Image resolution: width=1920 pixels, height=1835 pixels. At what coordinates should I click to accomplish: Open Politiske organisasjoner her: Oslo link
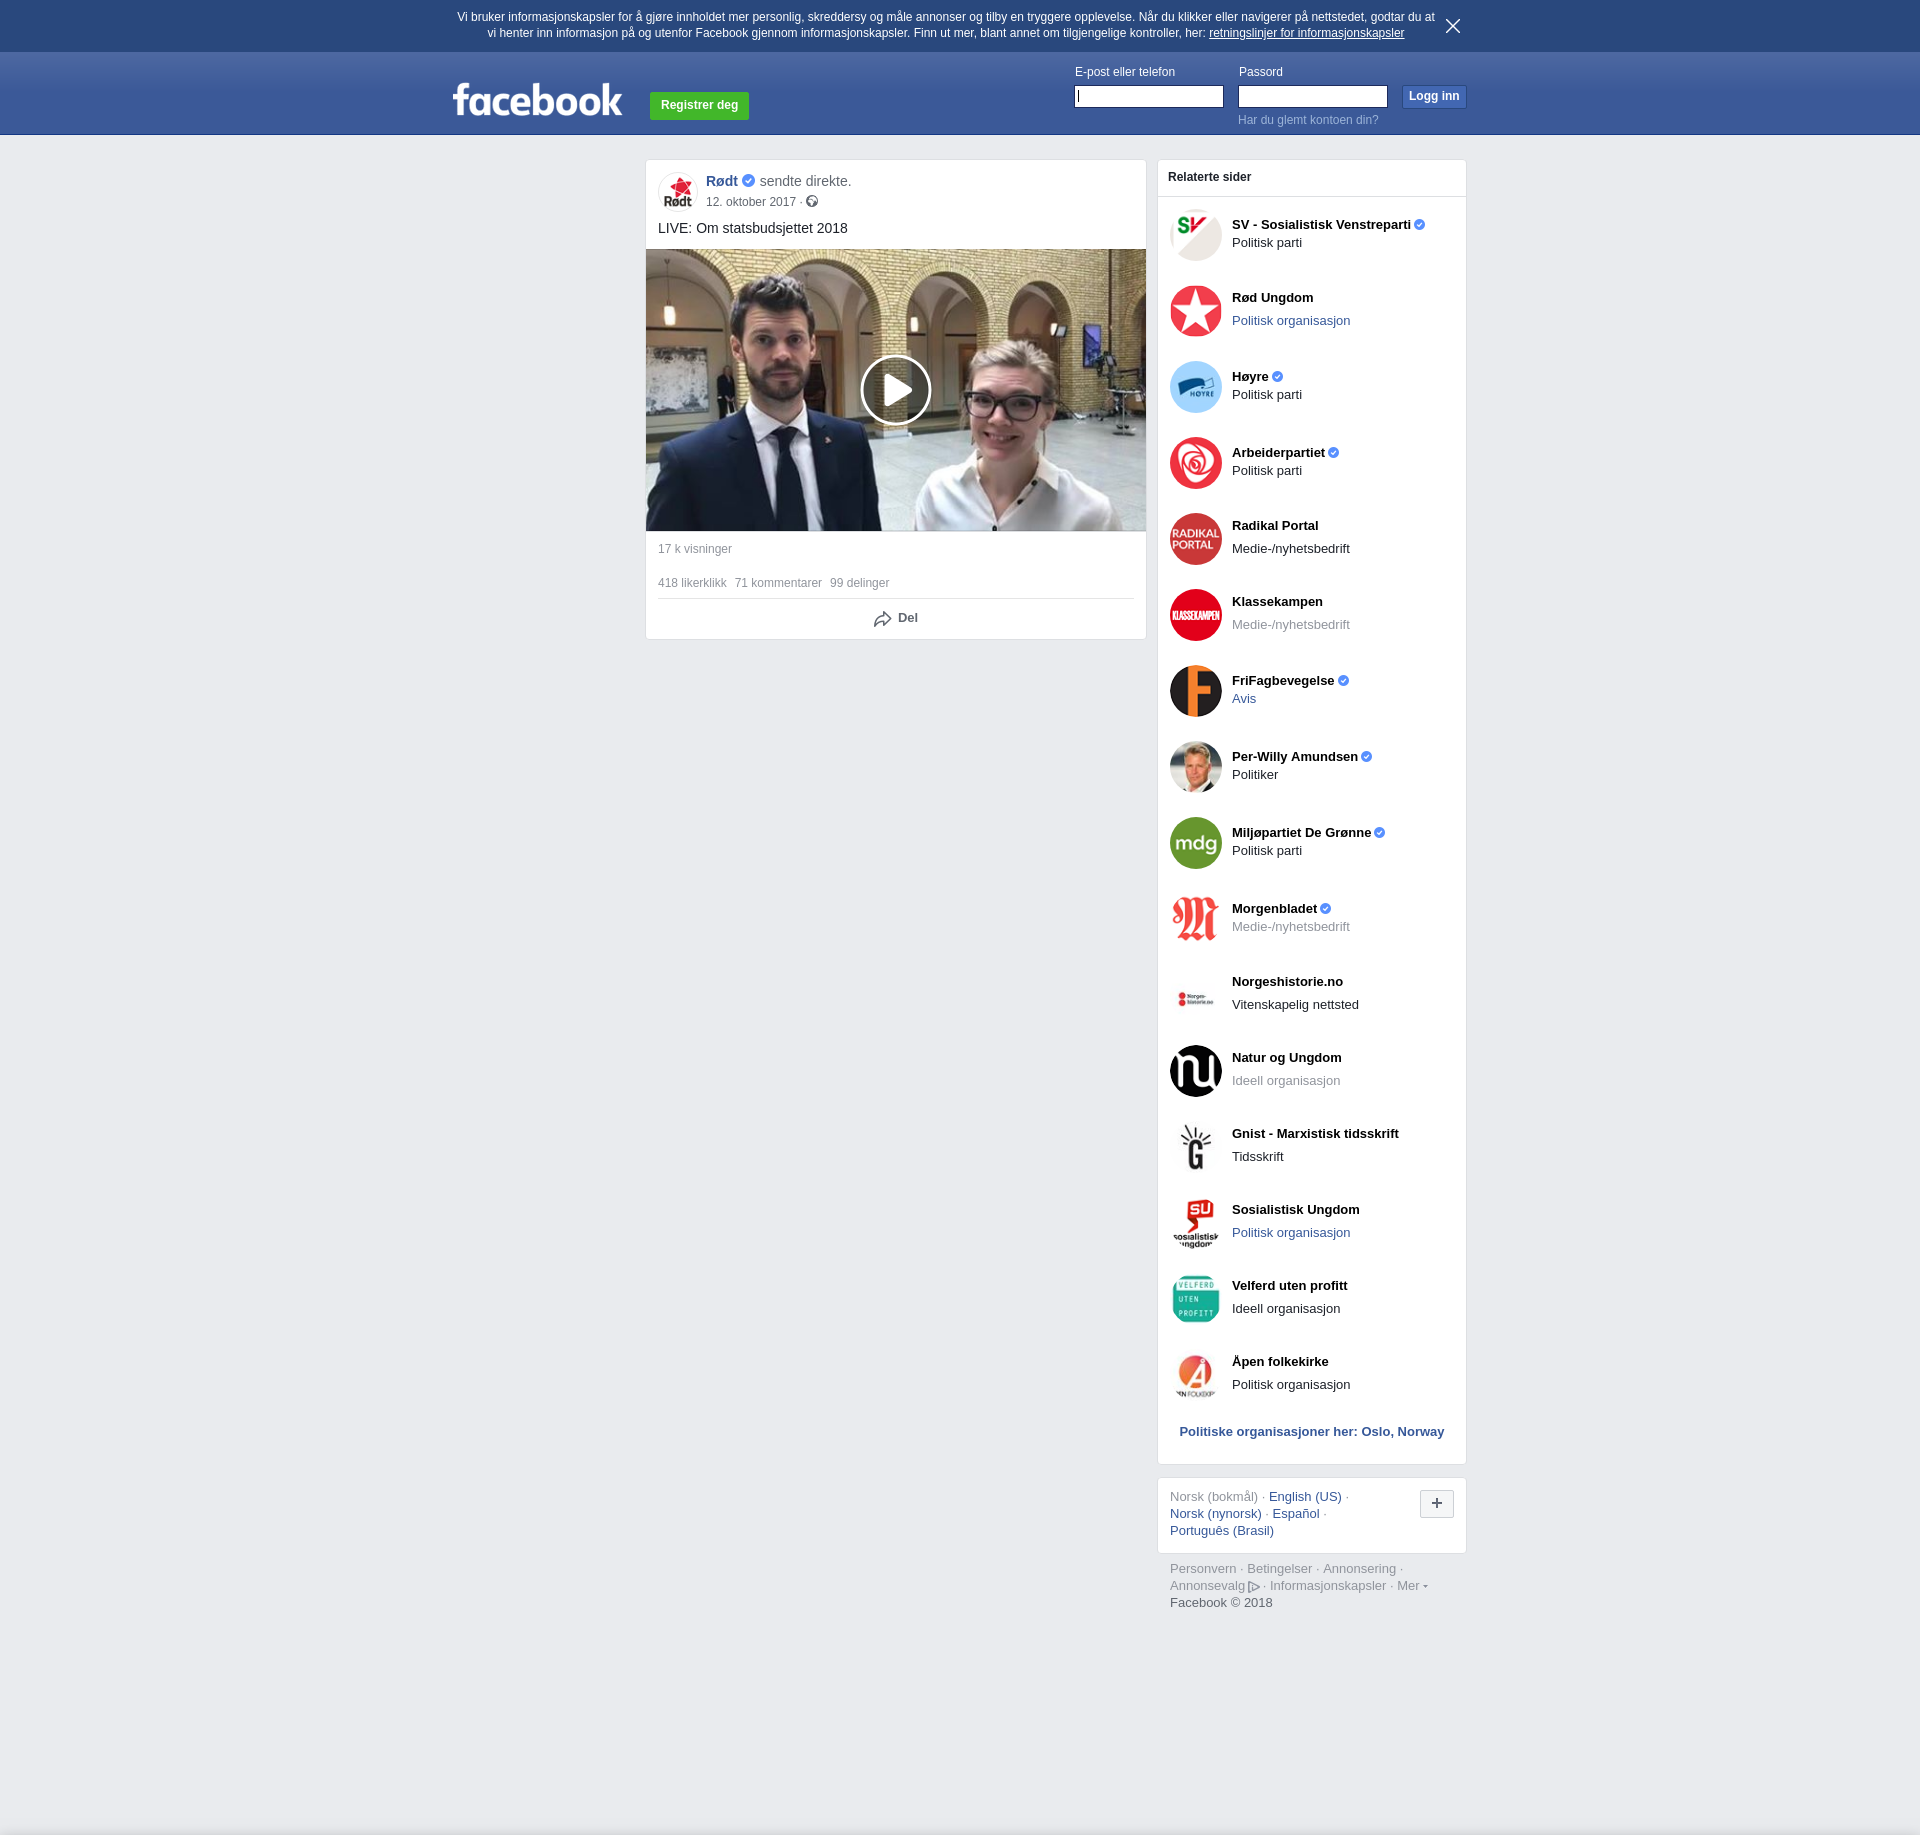1311,1432
